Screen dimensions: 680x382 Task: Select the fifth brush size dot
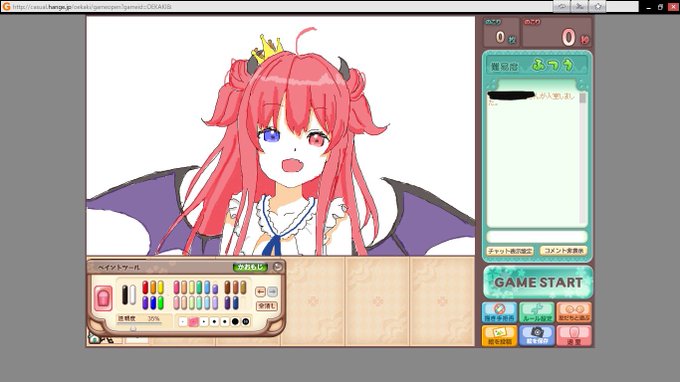click(225, 322)
